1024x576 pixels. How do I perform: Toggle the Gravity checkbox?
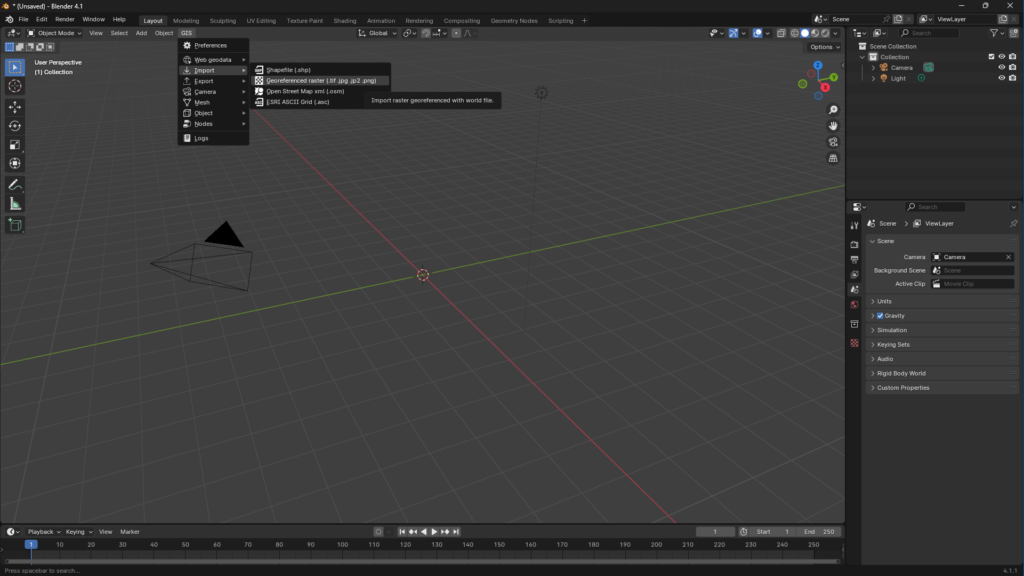(x=880, y=316)
